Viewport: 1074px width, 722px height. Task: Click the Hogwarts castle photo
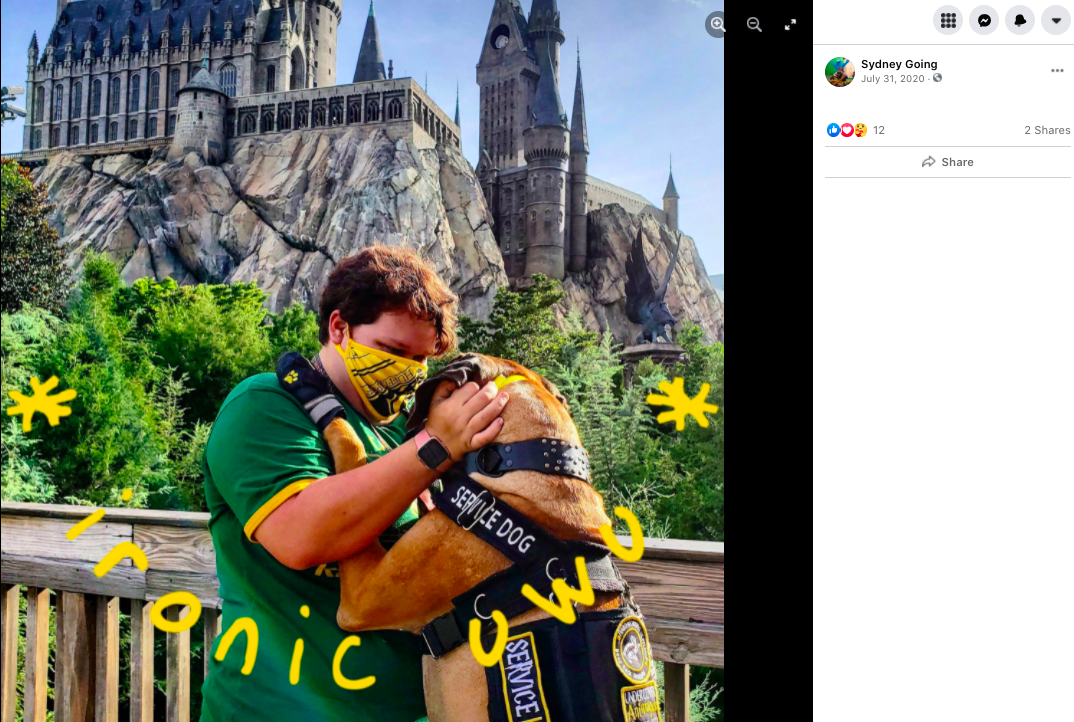tap(362, 361)
